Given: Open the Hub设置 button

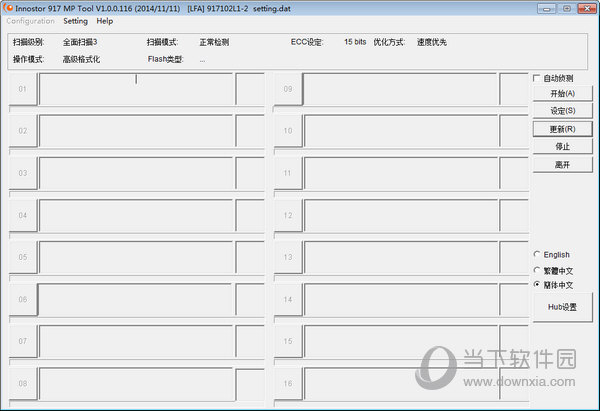Looking at the screenshot, I should [562, 307].
